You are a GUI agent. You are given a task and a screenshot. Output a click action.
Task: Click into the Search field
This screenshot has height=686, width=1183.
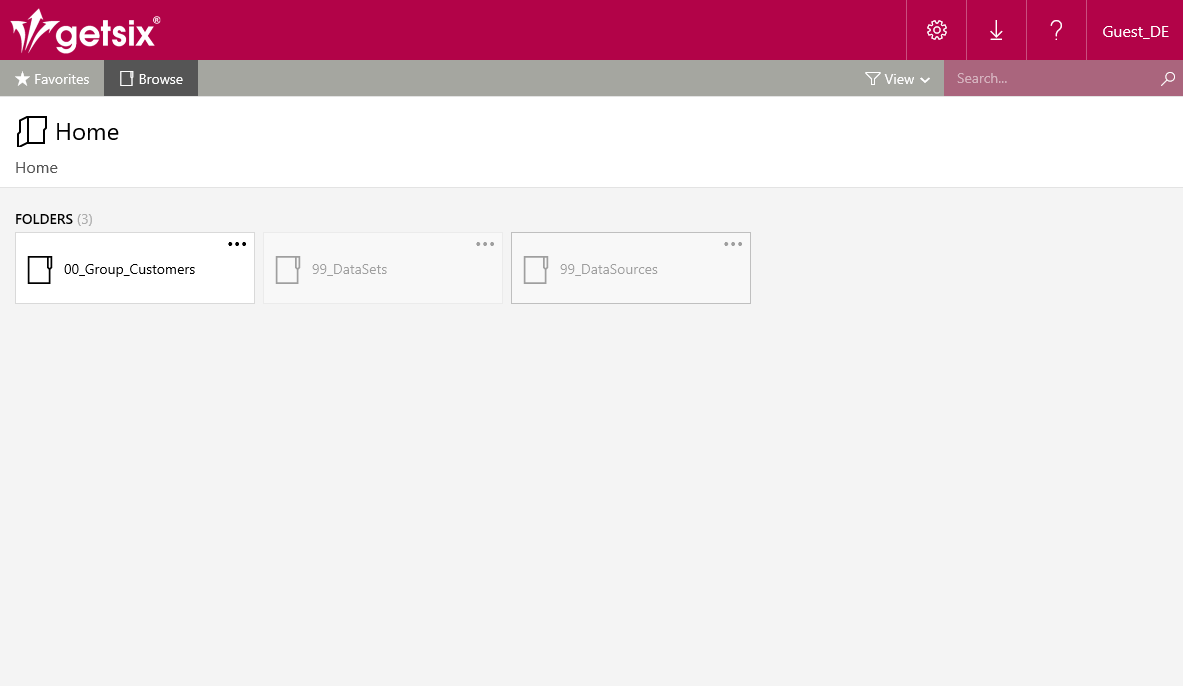pos(1052,78)
